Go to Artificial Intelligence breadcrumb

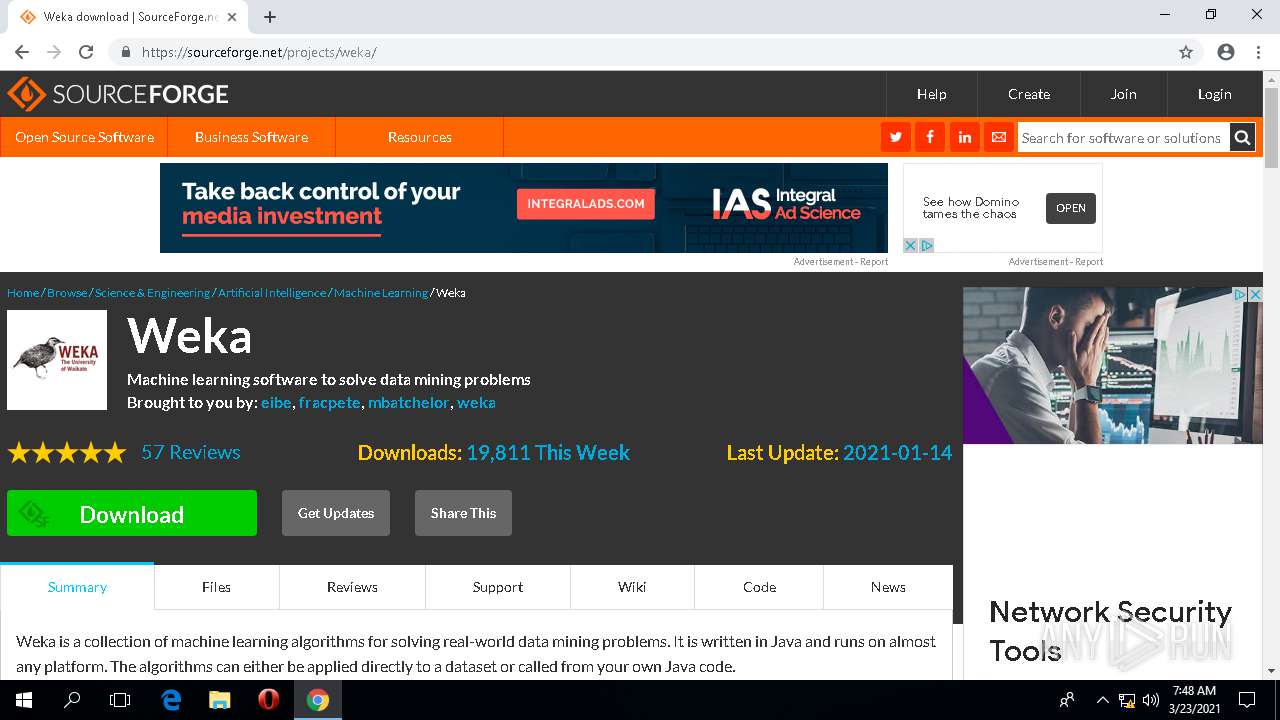272,293
